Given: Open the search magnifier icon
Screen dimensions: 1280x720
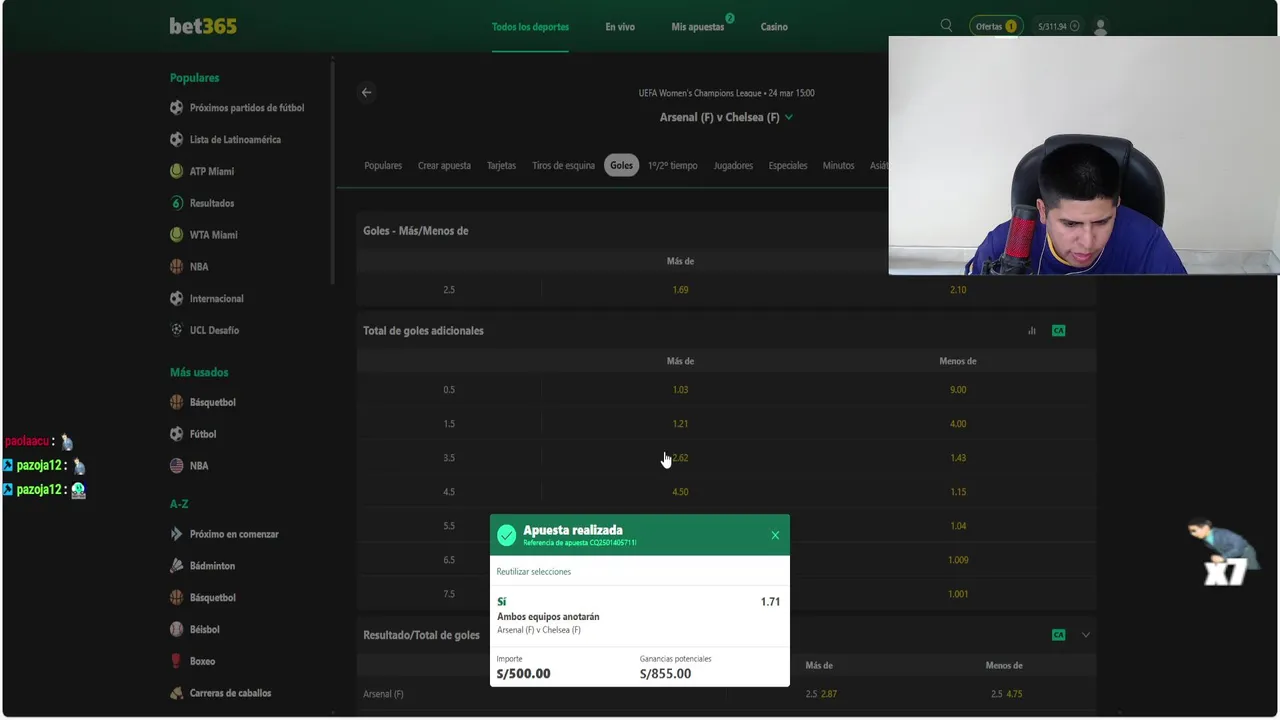Looking at the screenshot, I should (946, 26).
